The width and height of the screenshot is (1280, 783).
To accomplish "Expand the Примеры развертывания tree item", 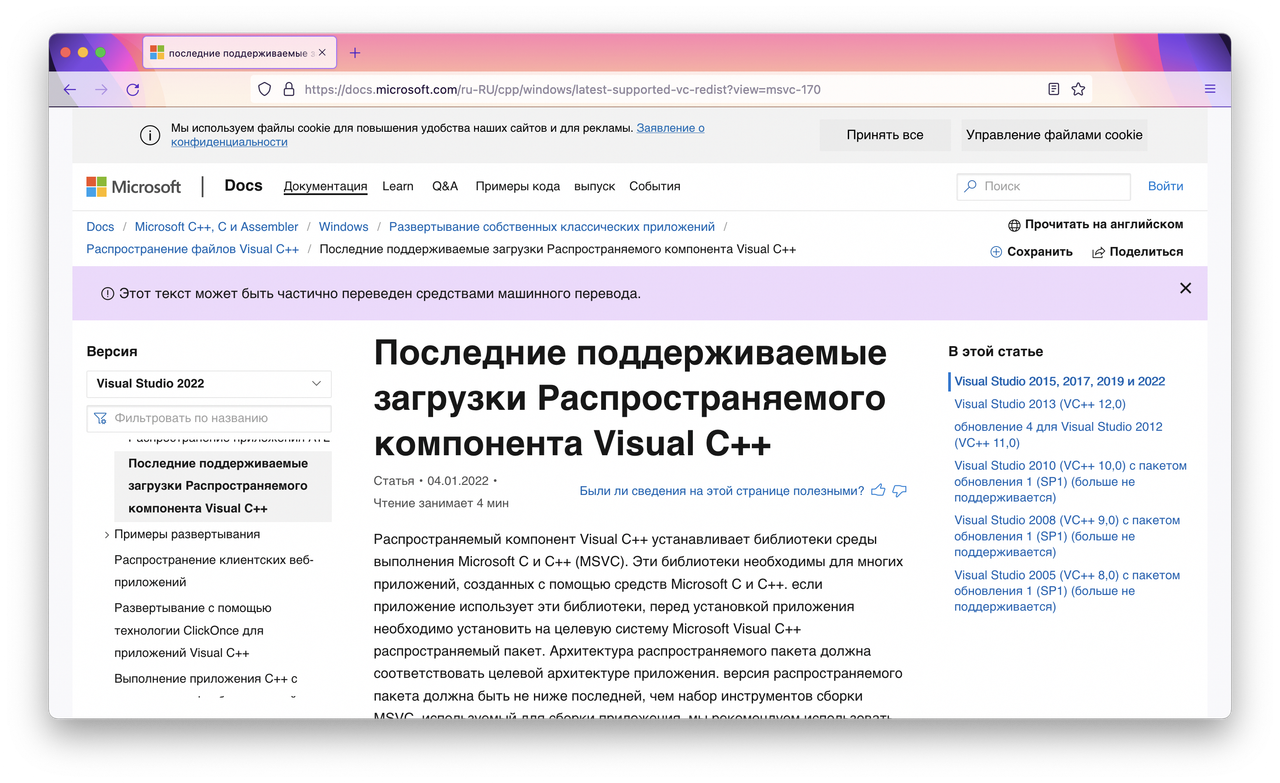I will click(x=107, y=535).
